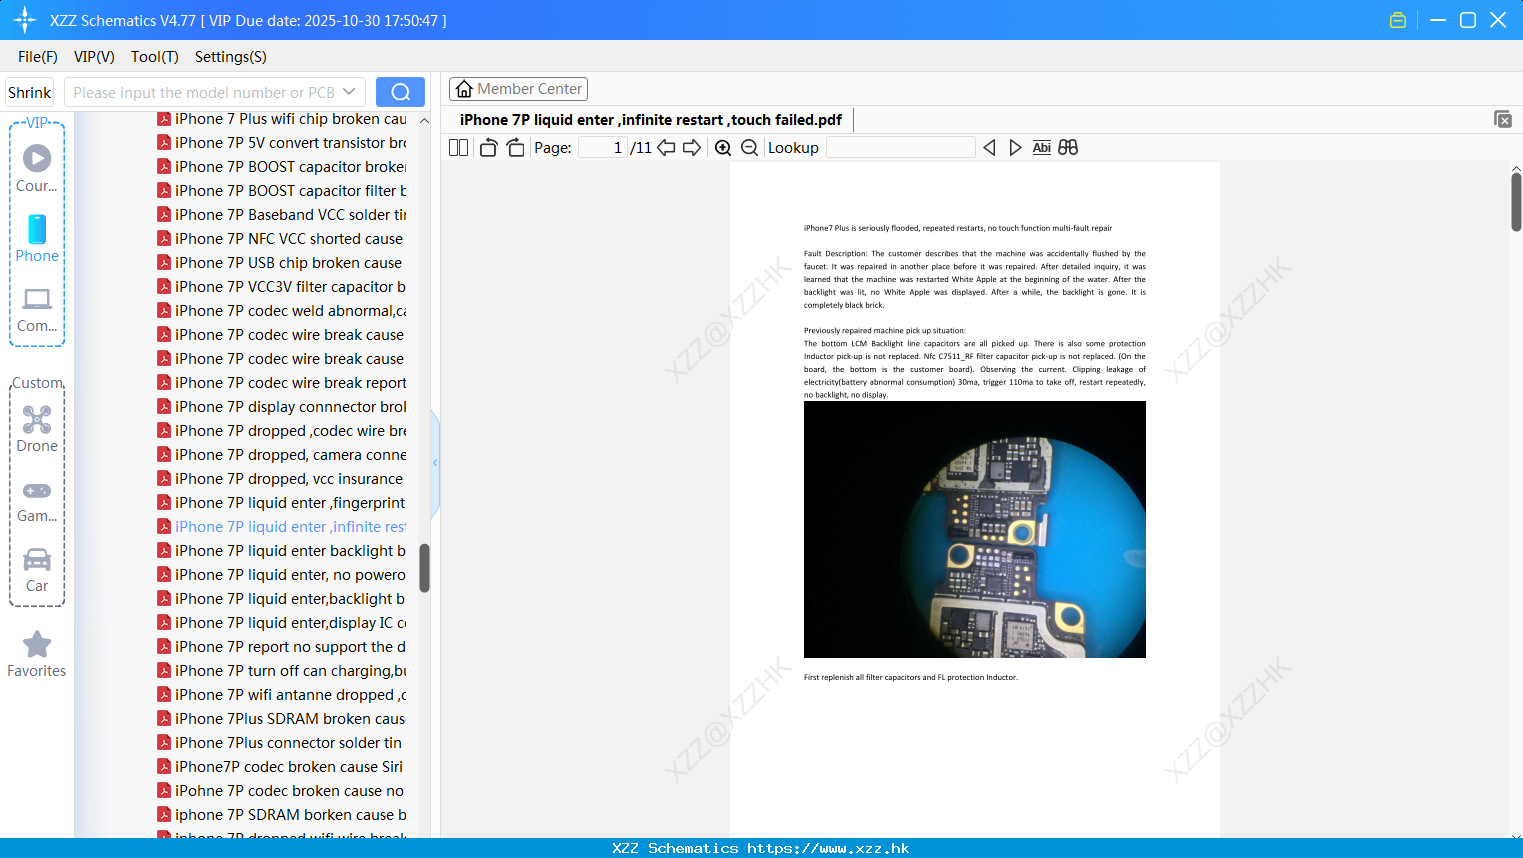
Task: Open iPhone 7P display connector broken file
Action: tap(282, 407)
